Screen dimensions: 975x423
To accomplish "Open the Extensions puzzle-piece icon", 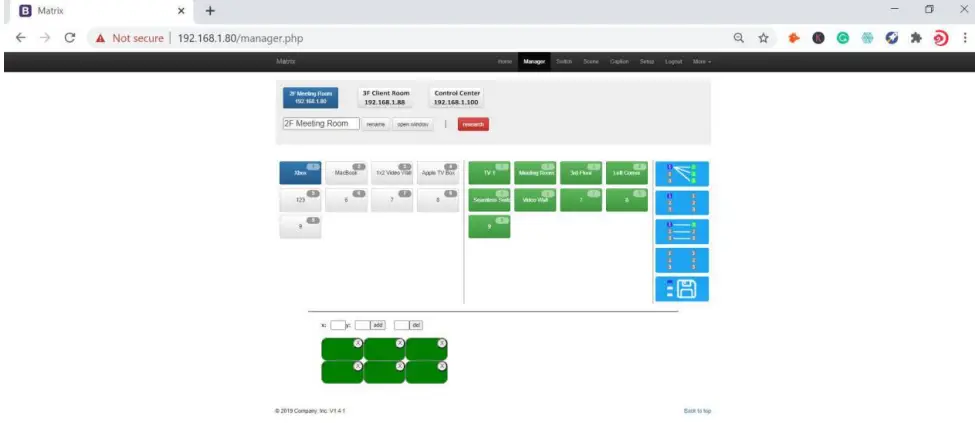I will (x=916, y=38).
